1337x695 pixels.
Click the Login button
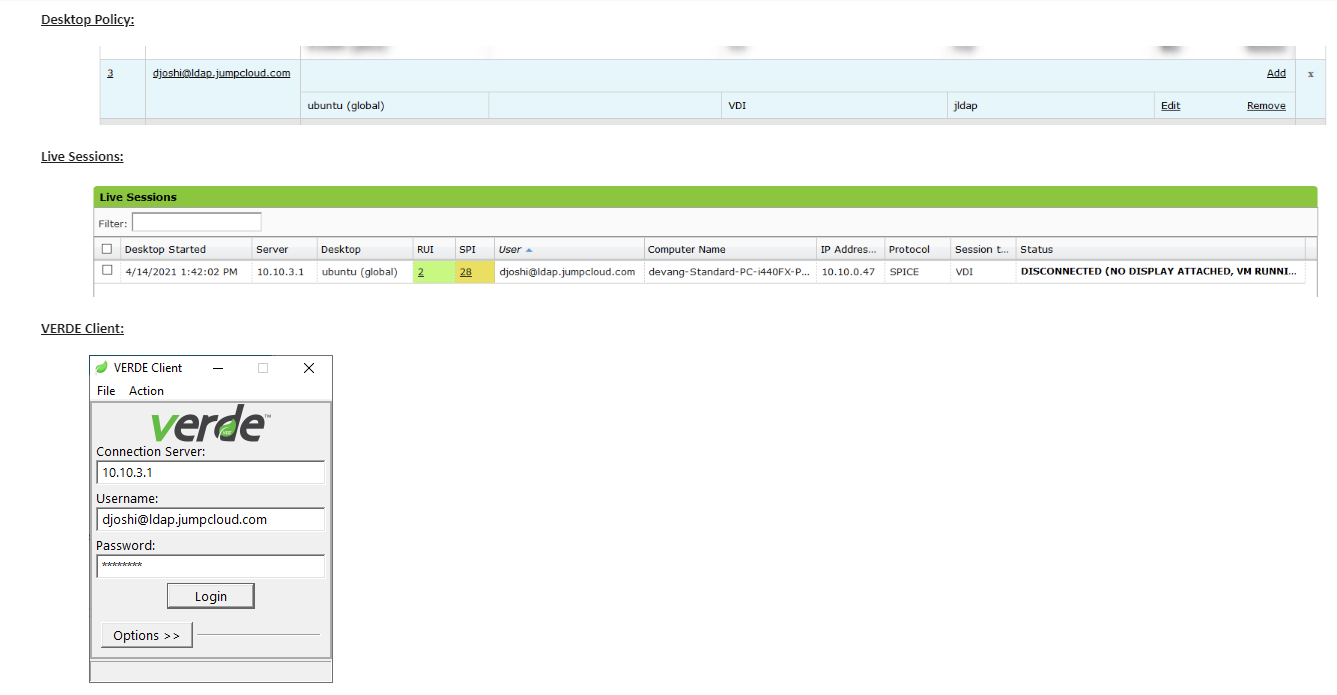coord(211,596)
